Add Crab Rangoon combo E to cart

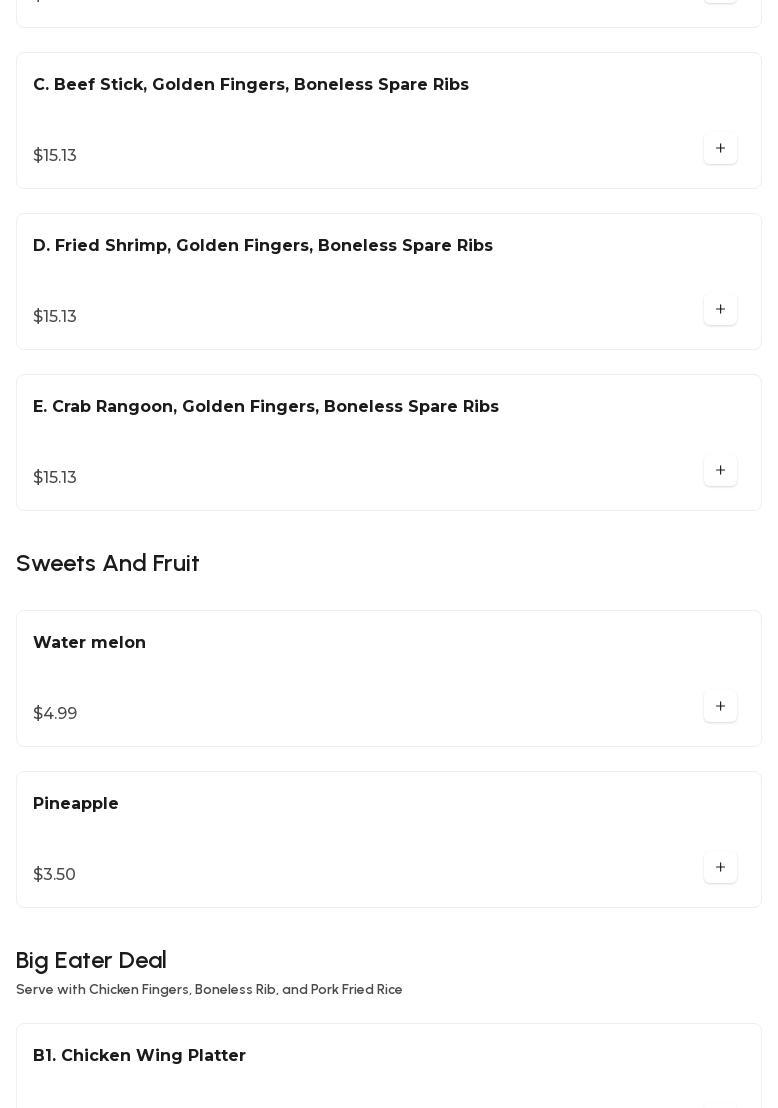tap(720, 470)
